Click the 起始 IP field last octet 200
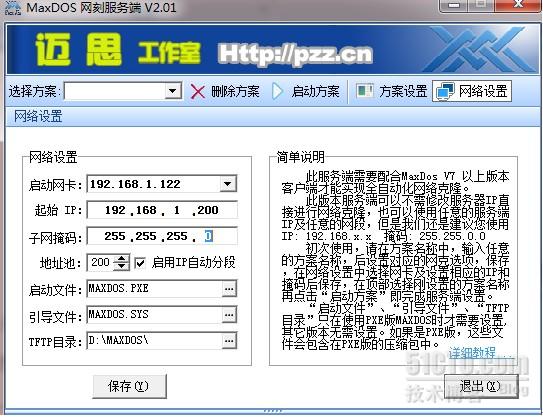The height and width of the screenshot is (417, 543). tap(208, 210)
